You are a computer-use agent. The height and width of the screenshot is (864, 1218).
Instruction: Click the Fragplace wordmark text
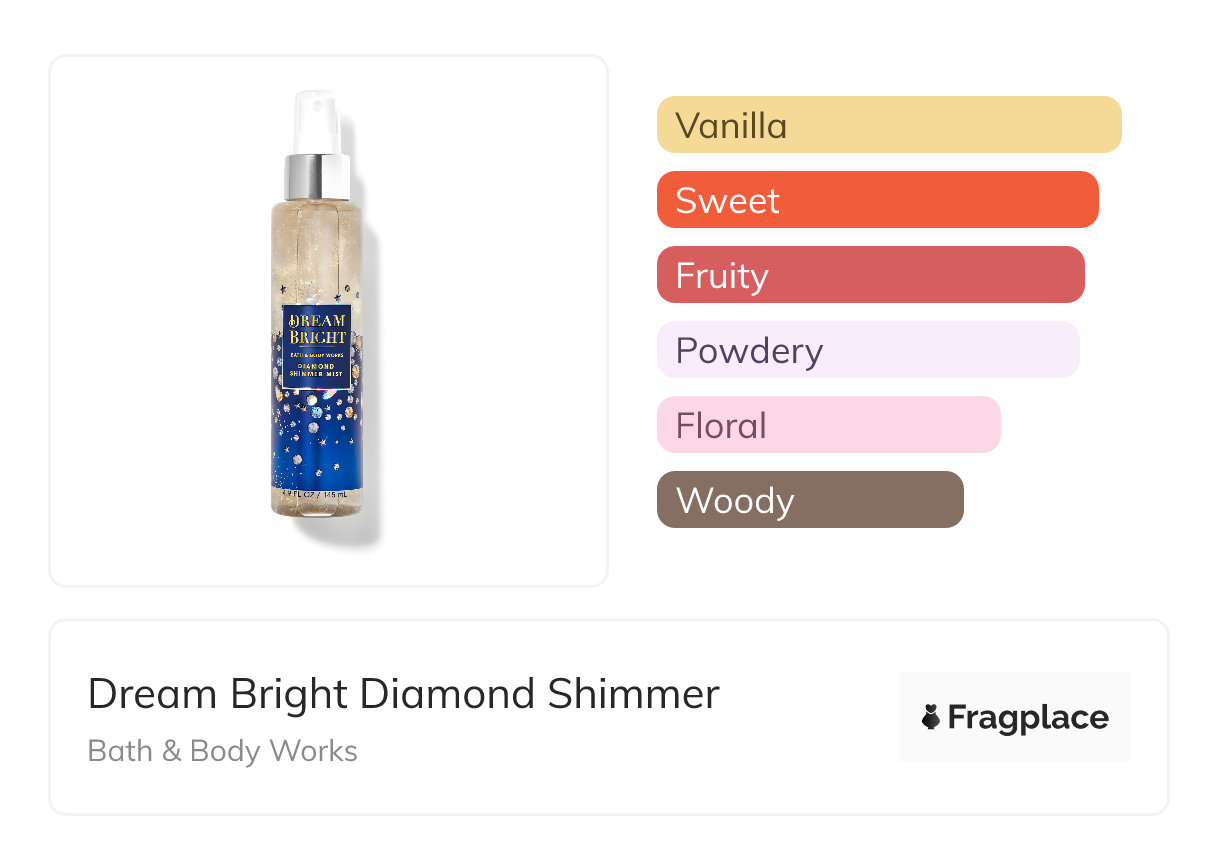(1028, 717)
